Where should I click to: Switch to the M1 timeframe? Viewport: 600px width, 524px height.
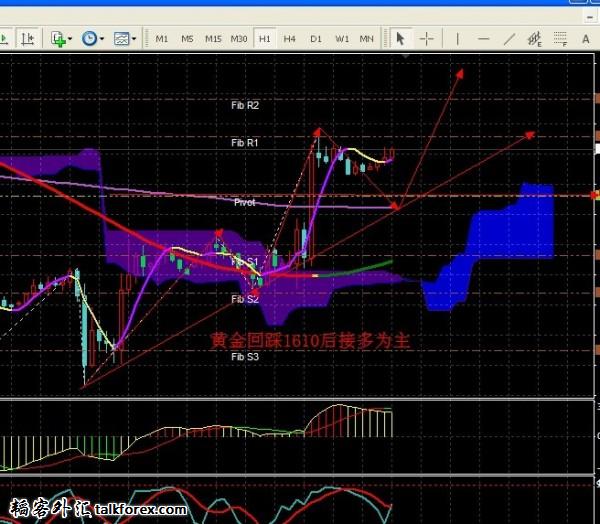click(x=161, y=39)
